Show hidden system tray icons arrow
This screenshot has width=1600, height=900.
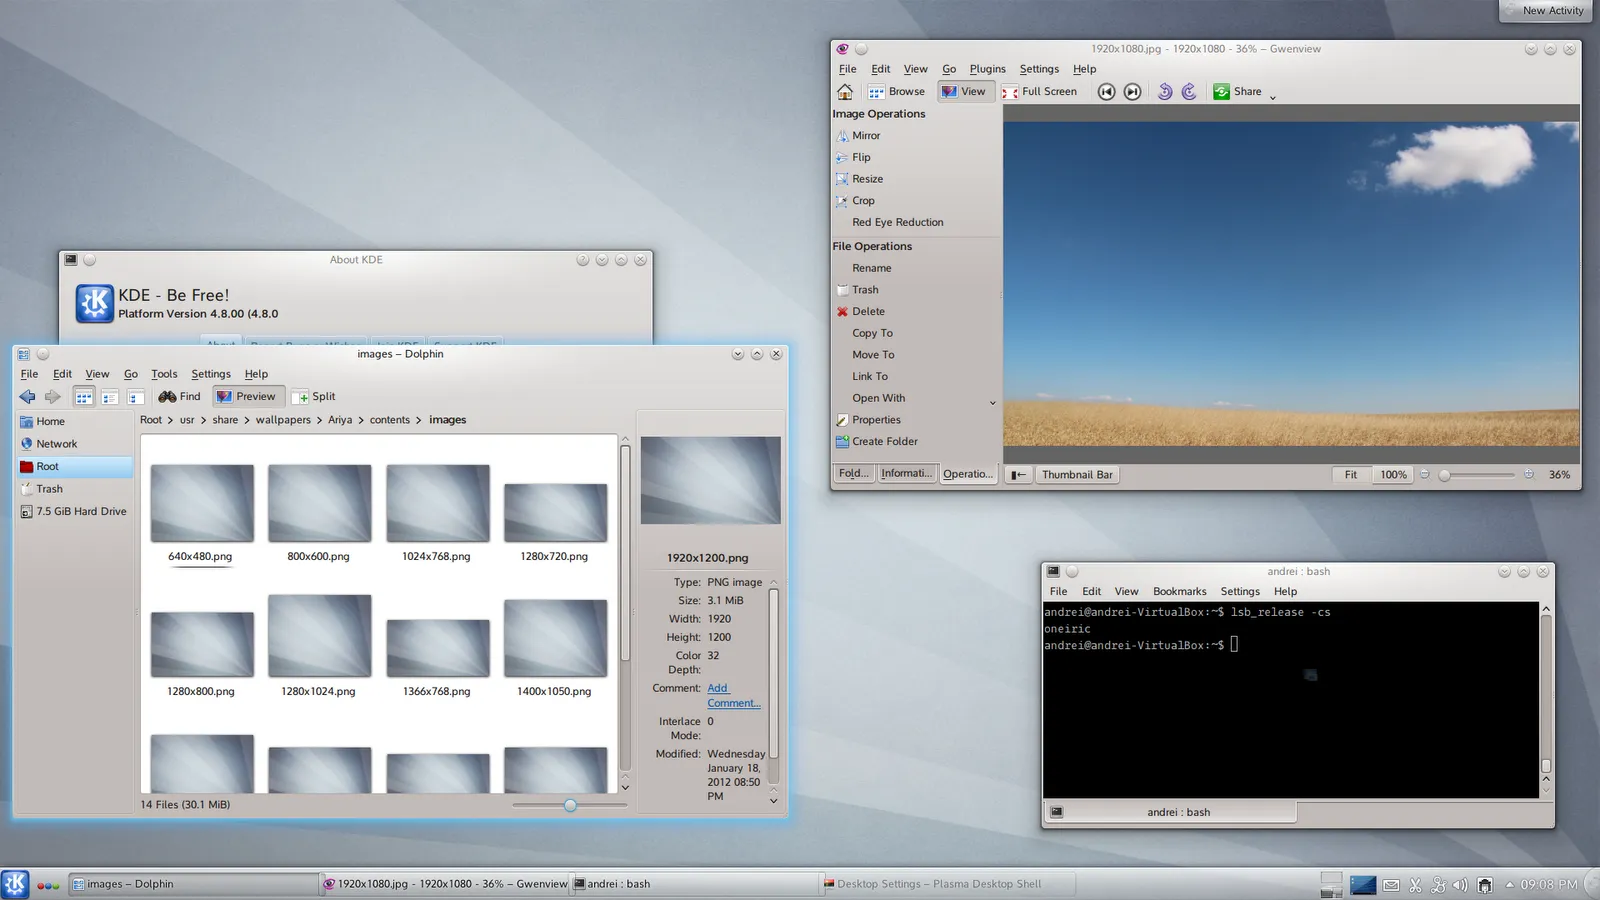click(1509, 885)
